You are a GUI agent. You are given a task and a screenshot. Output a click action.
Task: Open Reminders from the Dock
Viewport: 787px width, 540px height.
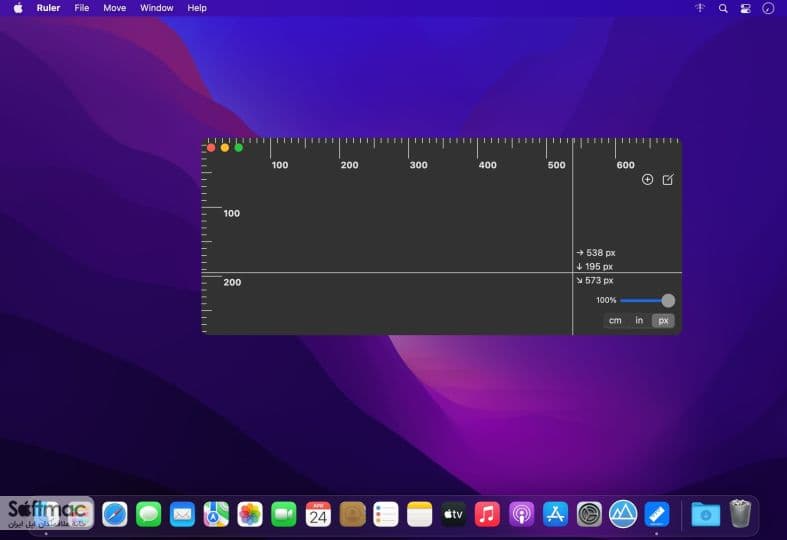pyautogui.click(x=385, y=514)
